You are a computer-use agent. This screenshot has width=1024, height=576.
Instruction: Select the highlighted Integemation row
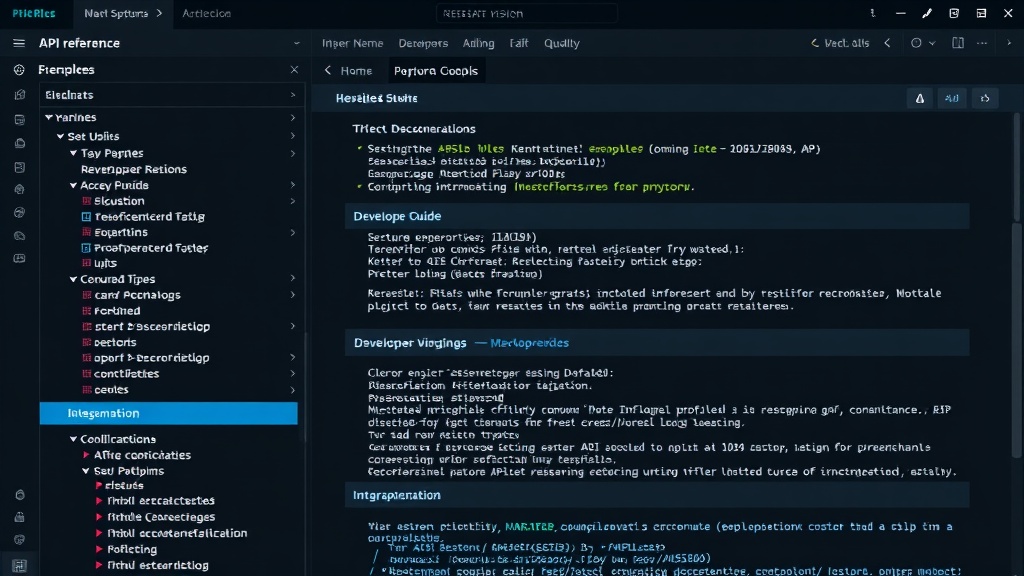[x=168, y=413]
